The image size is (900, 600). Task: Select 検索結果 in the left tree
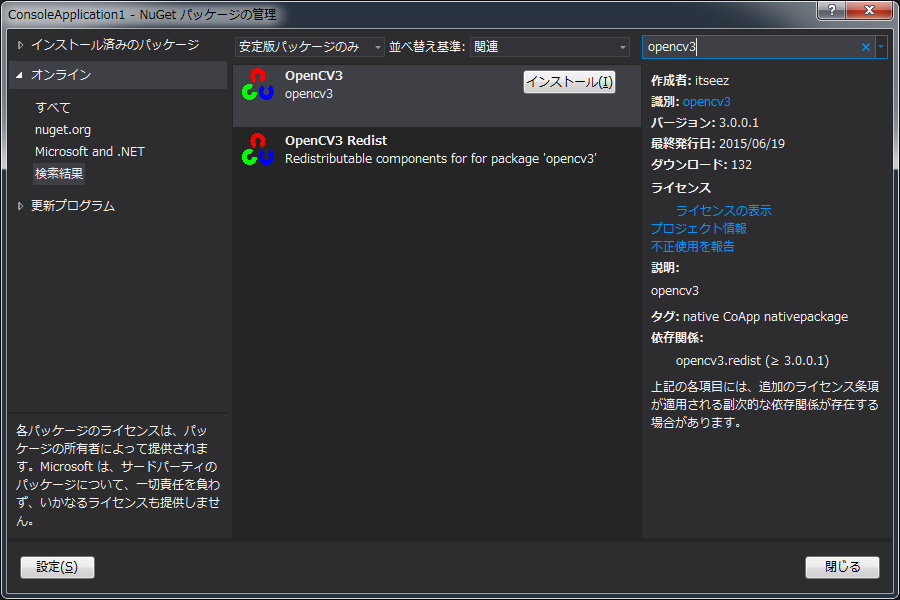coord(59,173)
